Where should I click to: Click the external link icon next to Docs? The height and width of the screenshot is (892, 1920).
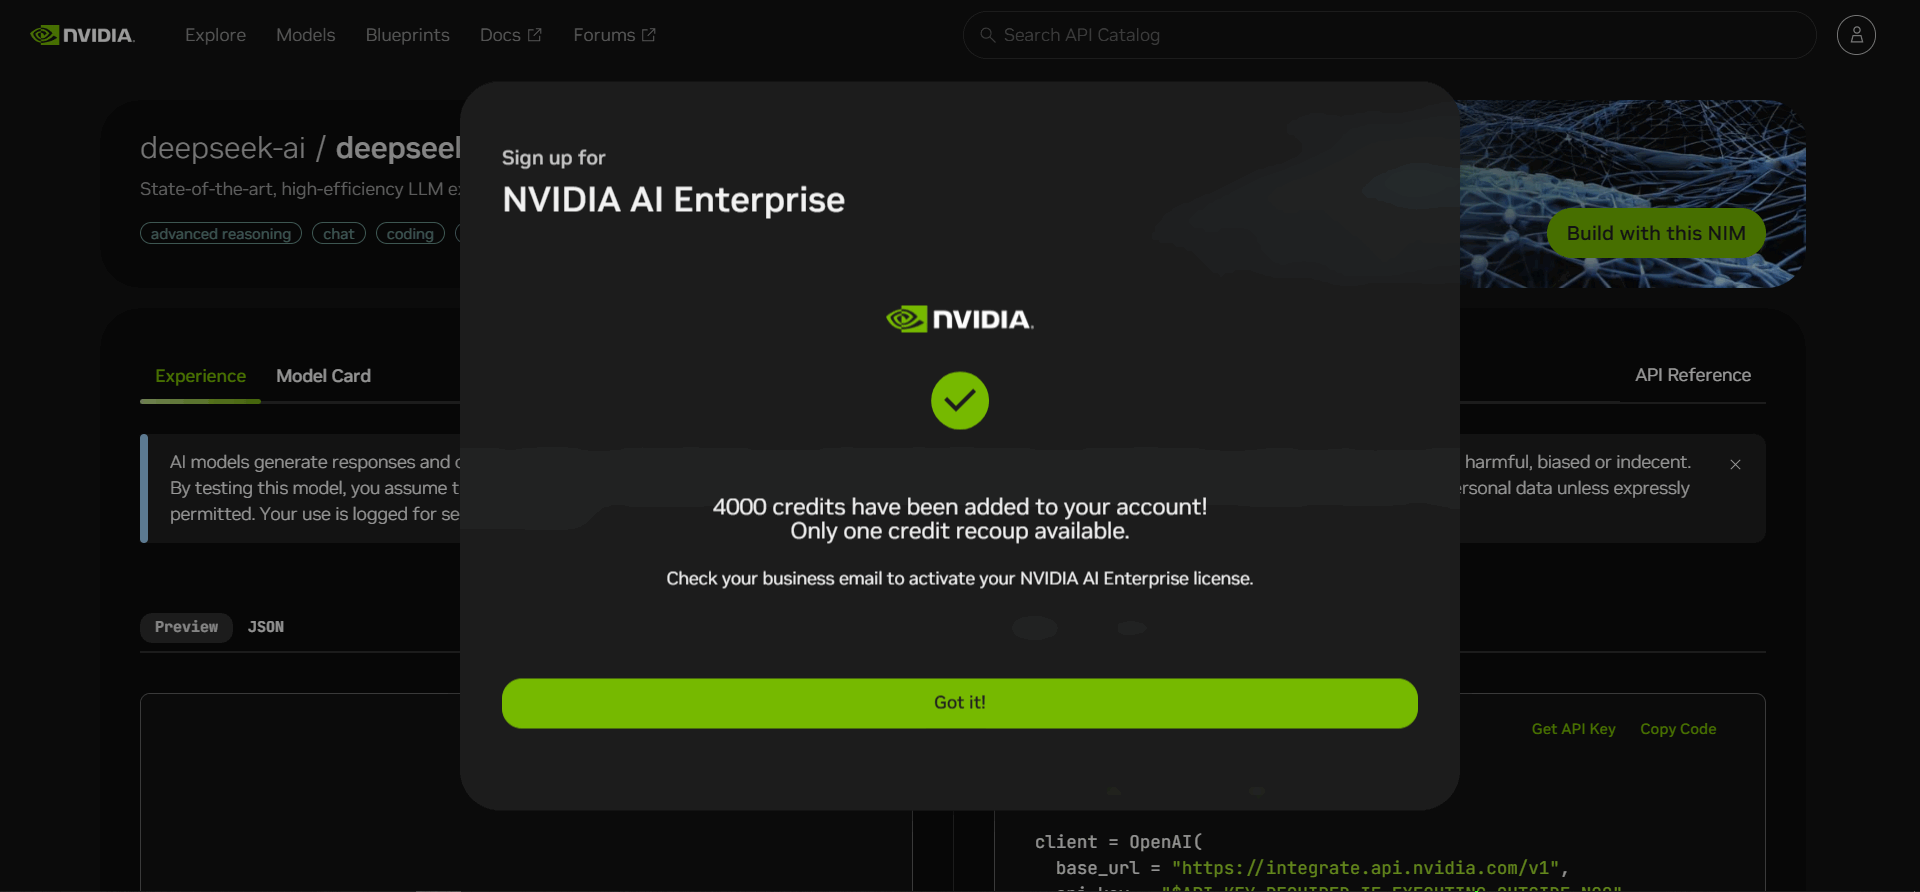pos(535,35)
